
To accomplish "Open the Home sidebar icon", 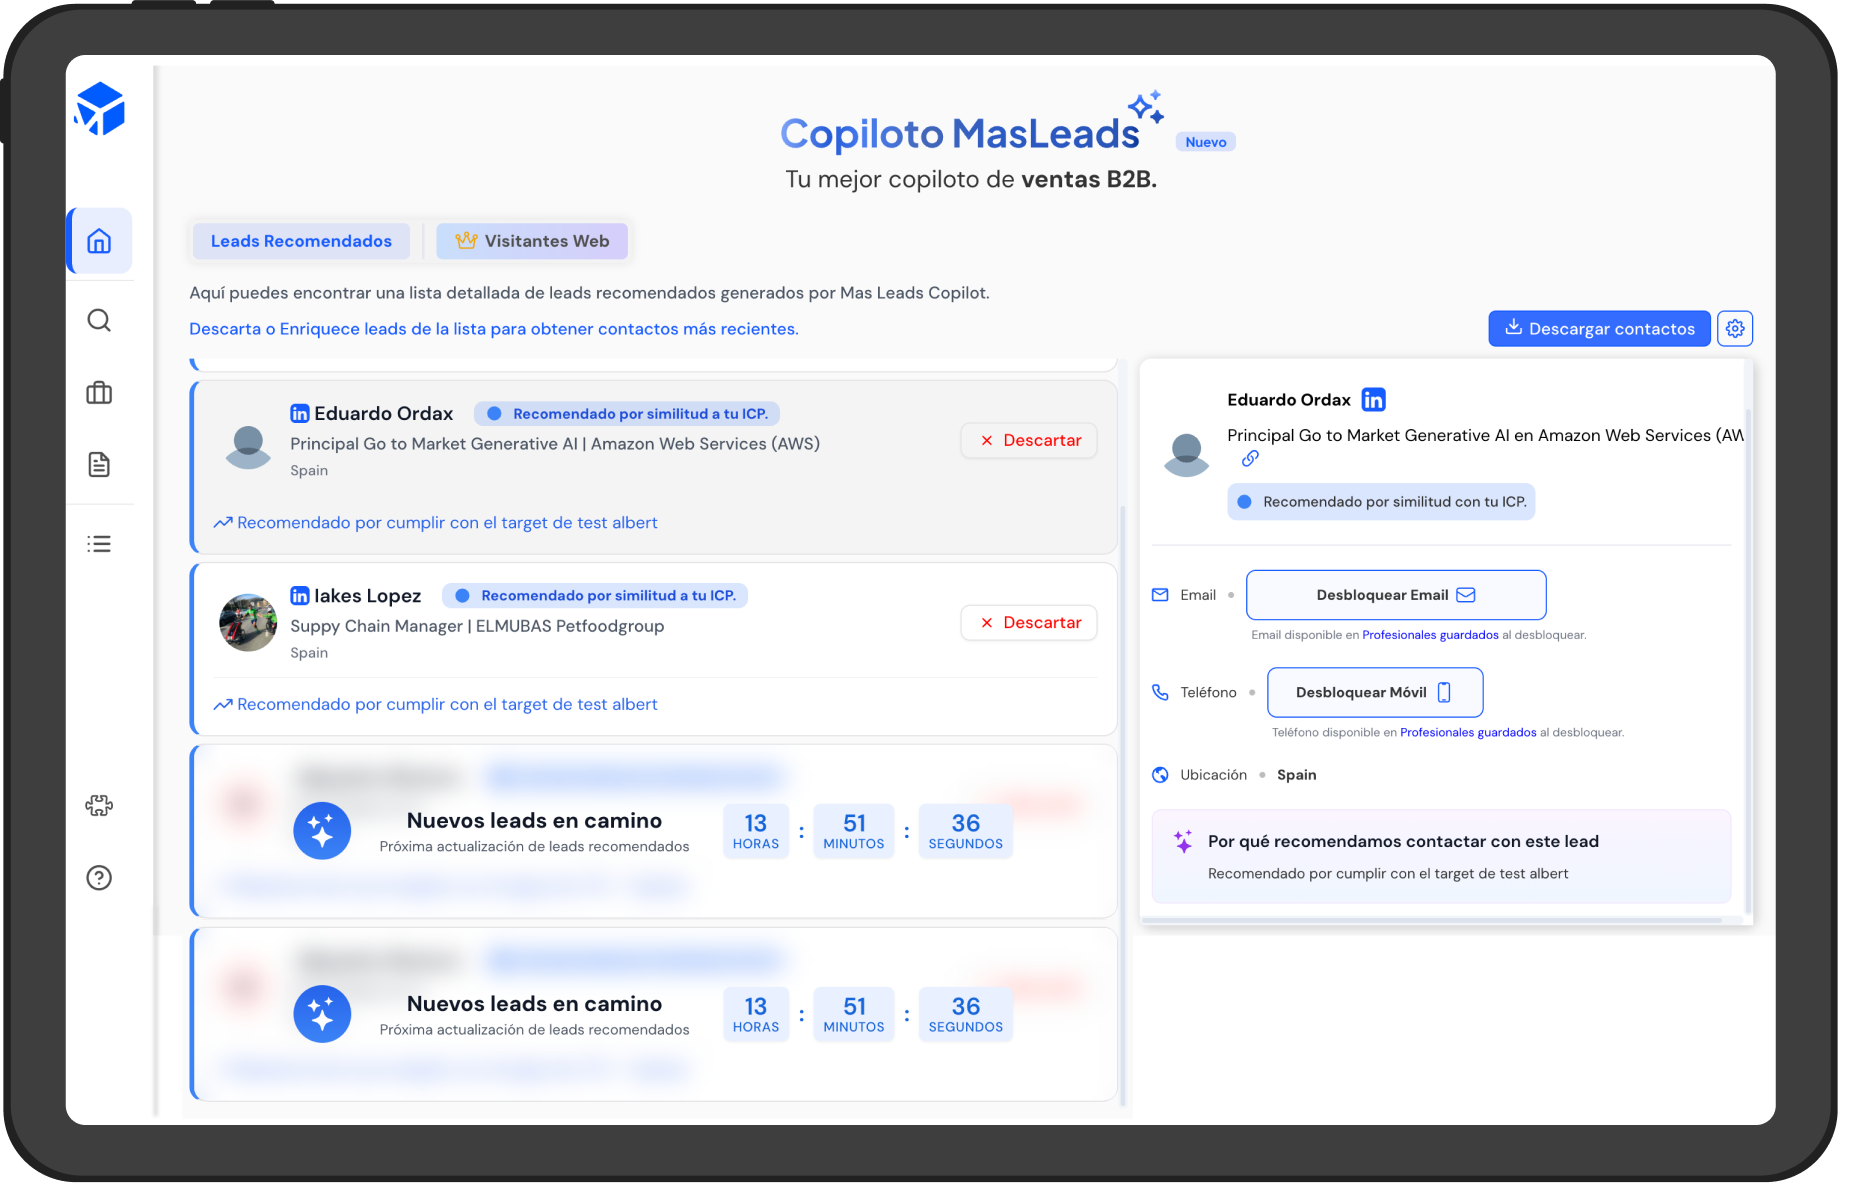I will point(99,241).
